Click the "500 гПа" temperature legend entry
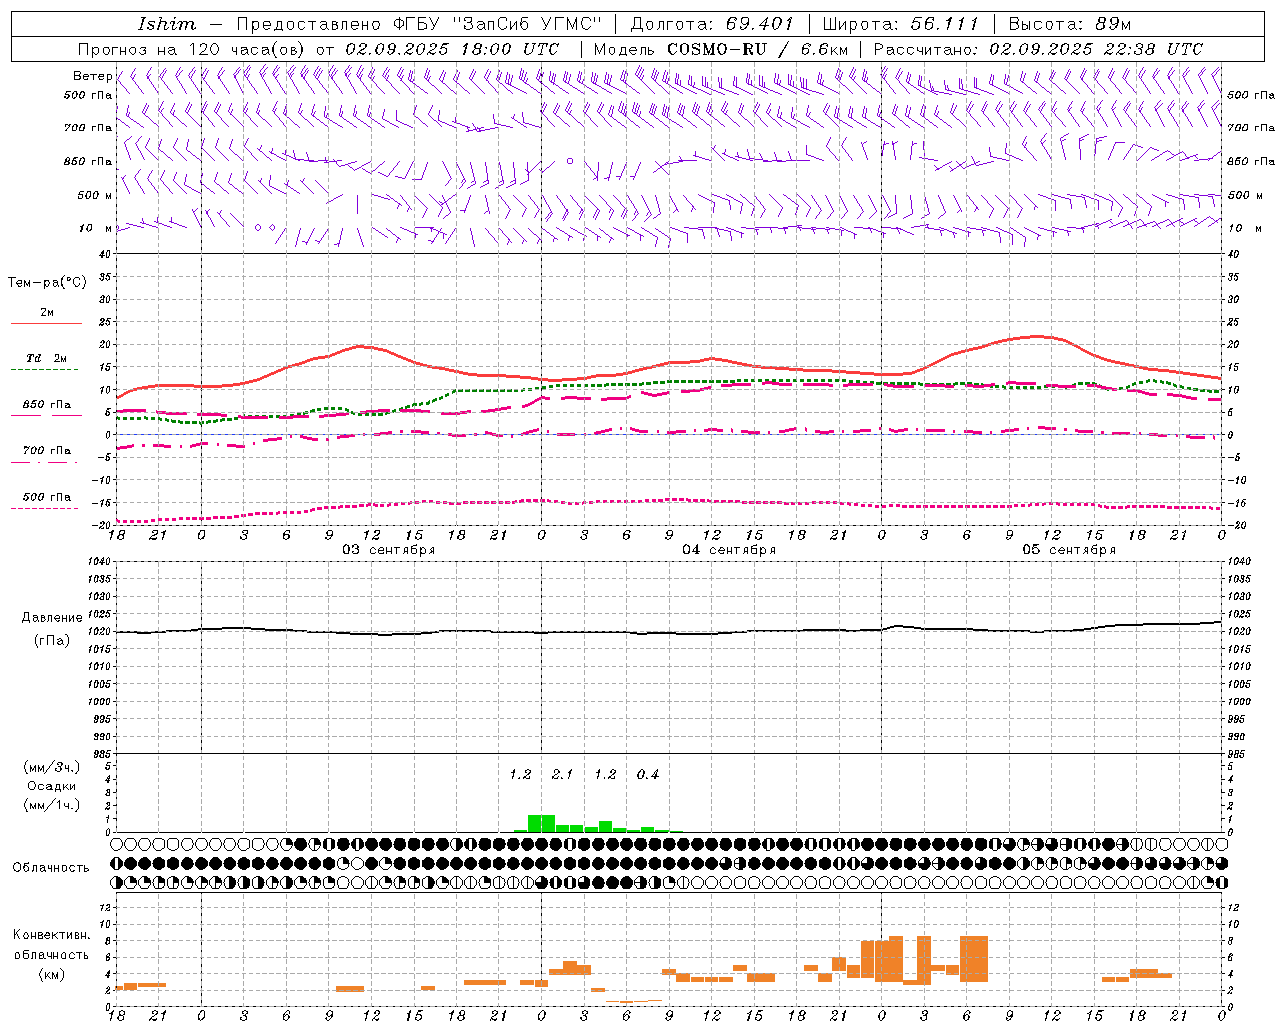1280x1024 pixels. click(46, 497)
